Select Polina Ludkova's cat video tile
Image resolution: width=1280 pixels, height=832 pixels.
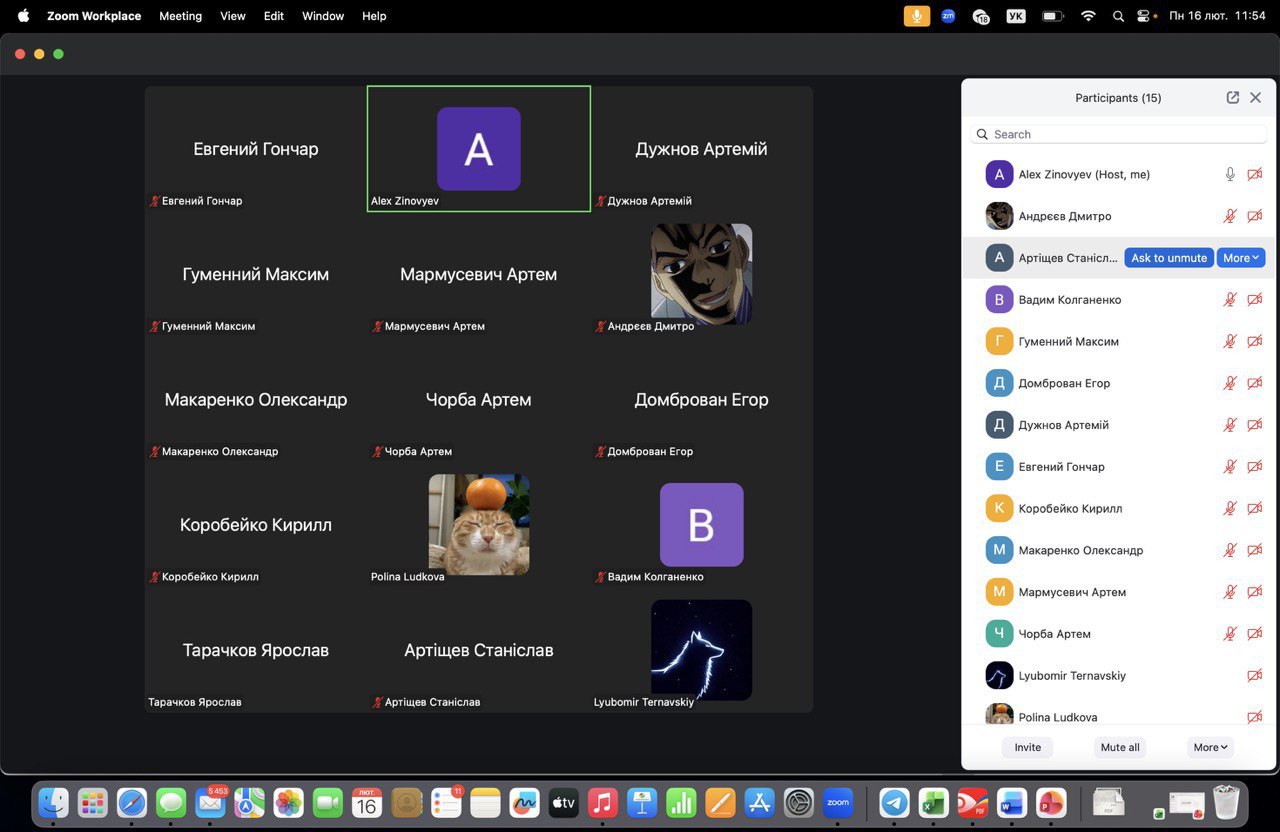479,524
